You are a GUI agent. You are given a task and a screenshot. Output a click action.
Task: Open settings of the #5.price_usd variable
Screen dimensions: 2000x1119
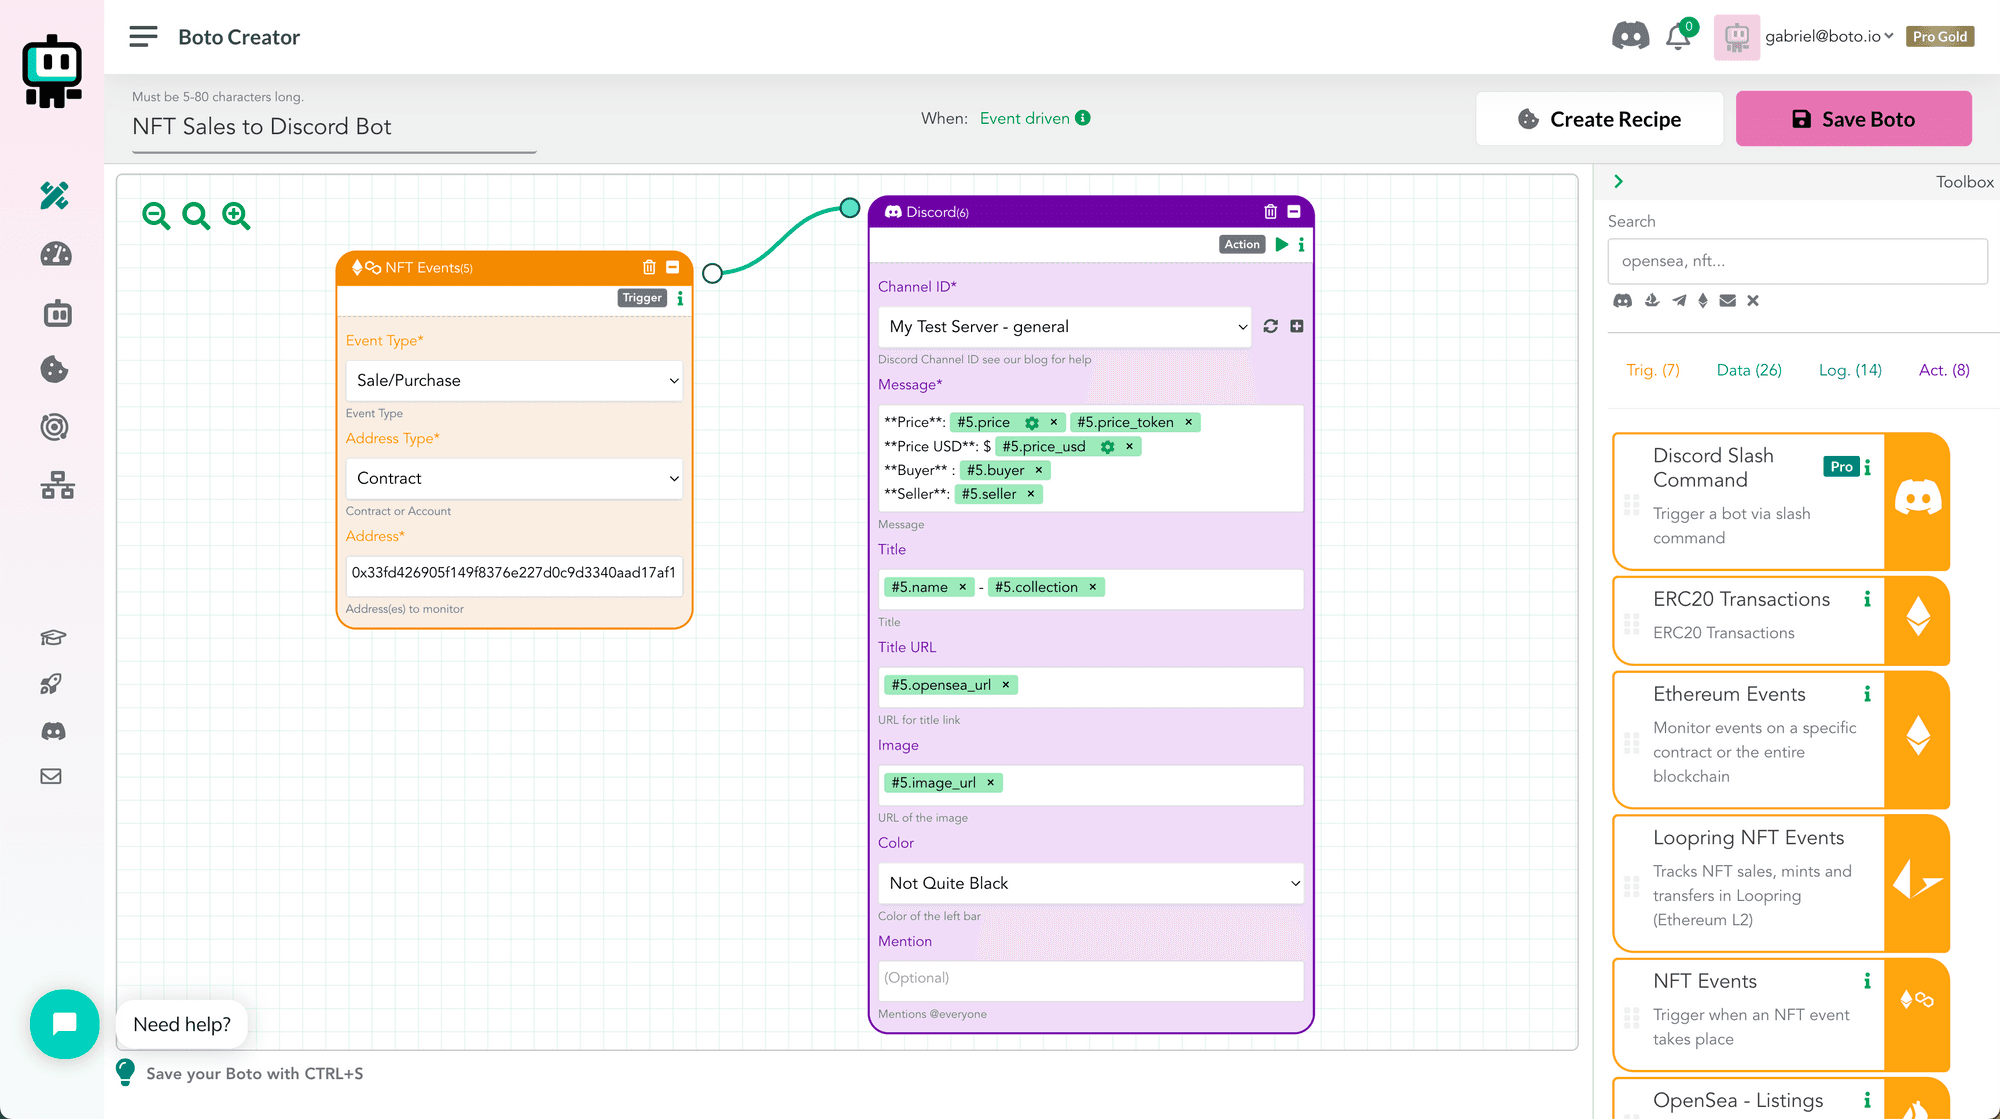tap(1107, 447)
